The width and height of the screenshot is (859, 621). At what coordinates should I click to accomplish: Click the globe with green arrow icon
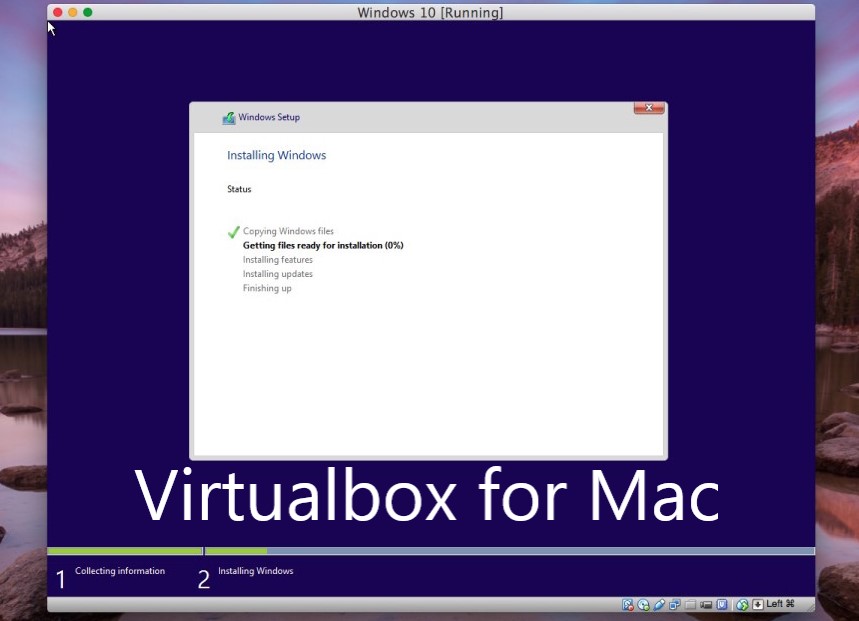coord(742,605)
